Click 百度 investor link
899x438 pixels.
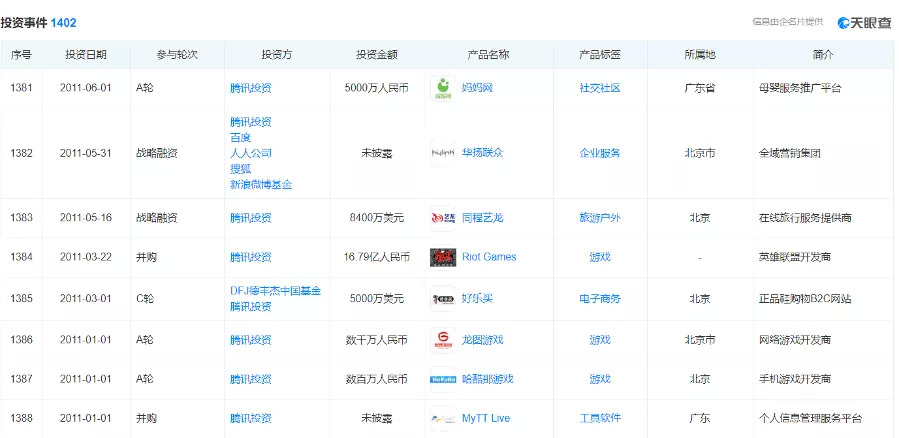click(x=240, y=138)
